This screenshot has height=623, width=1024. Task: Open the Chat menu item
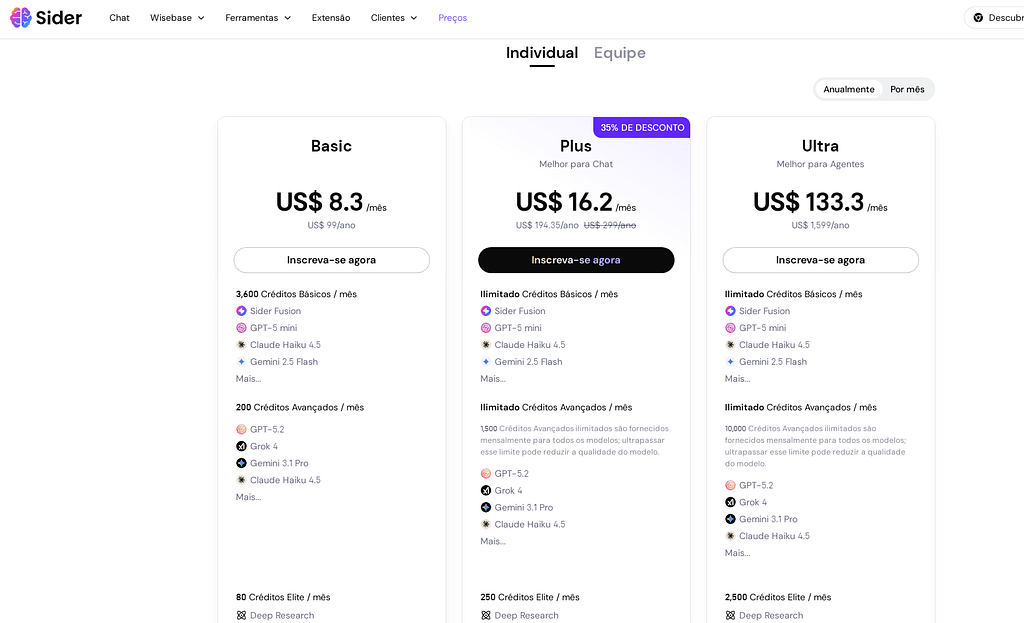[x=119, y=18]
